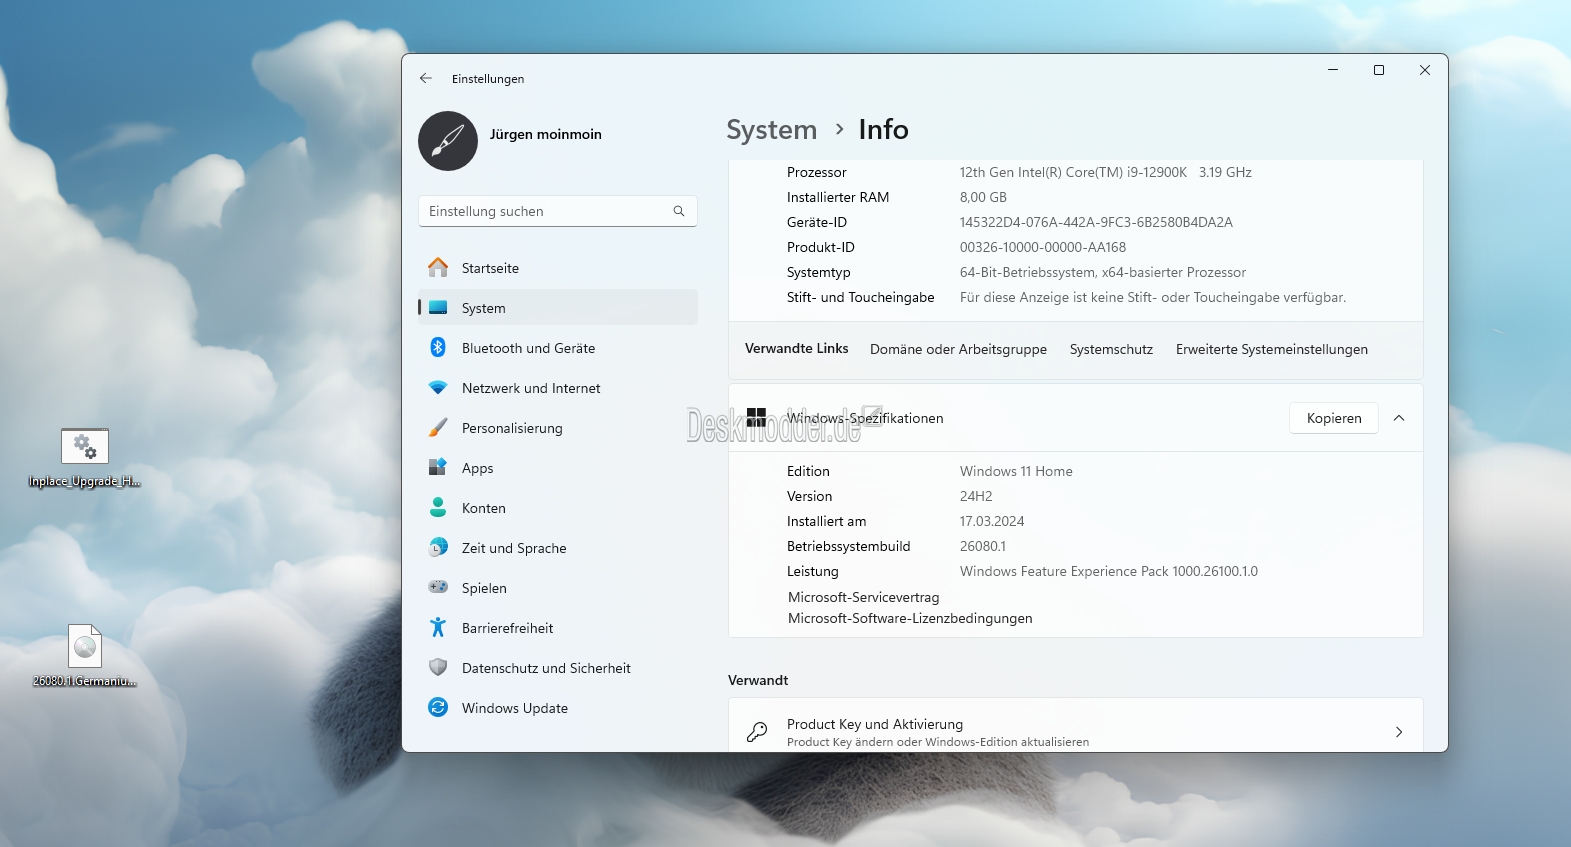Click the Personalisierung brush icon
This screenshot has width=1571, height=847.
(438, 428)
